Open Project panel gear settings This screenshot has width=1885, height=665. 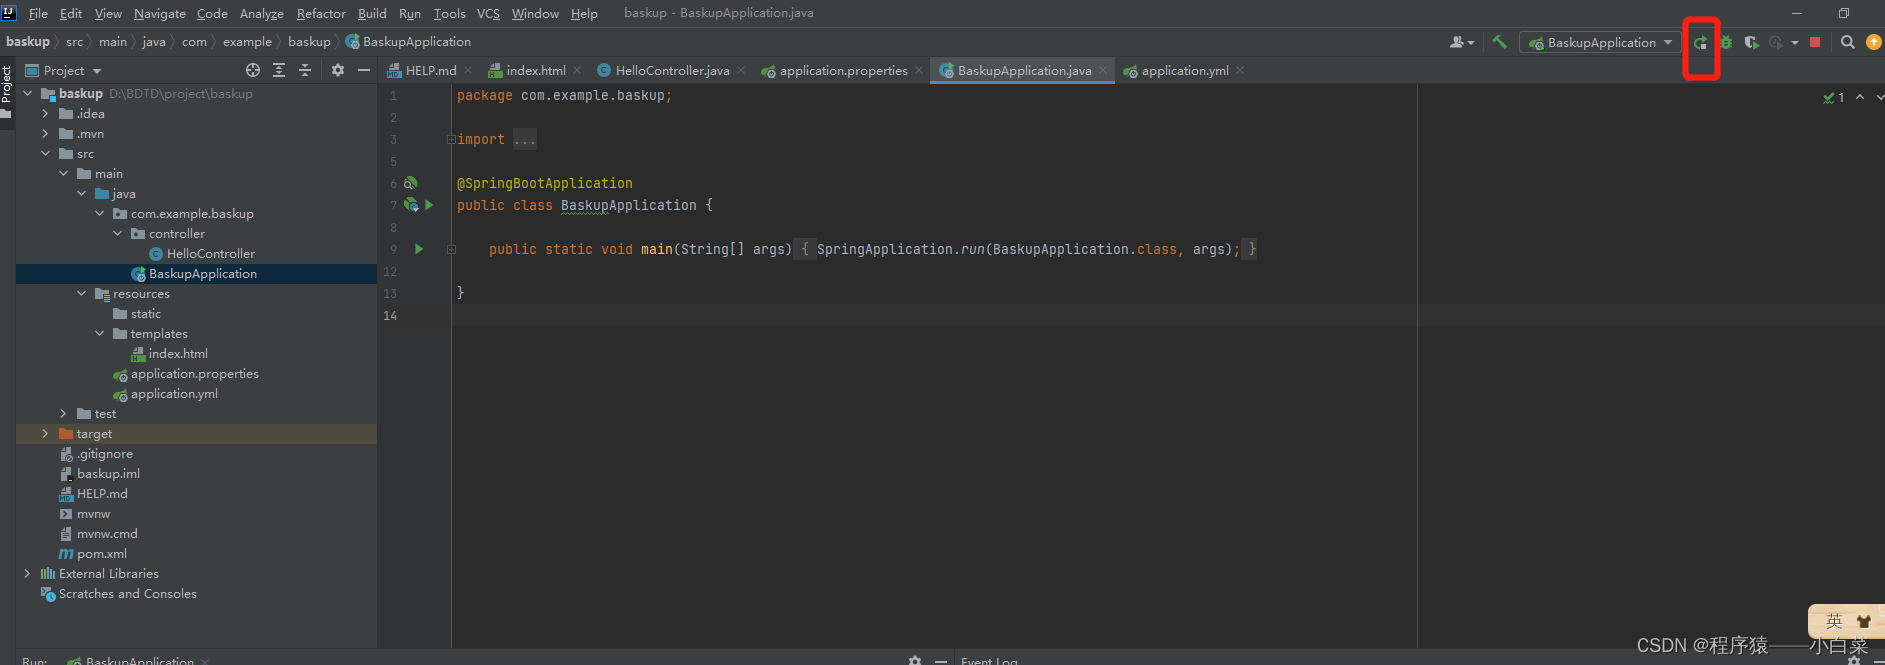pyautogui.click(x=338, y=70)
